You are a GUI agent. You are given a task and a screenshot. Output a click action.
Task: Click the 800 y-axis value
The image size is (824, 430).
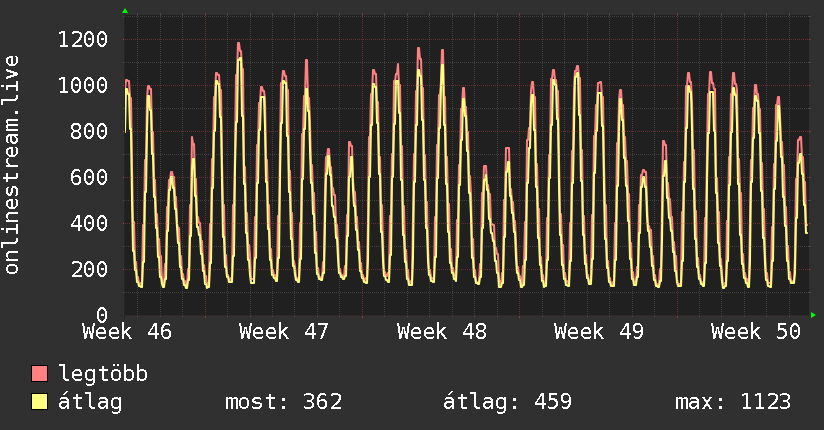tap(89, 131)
